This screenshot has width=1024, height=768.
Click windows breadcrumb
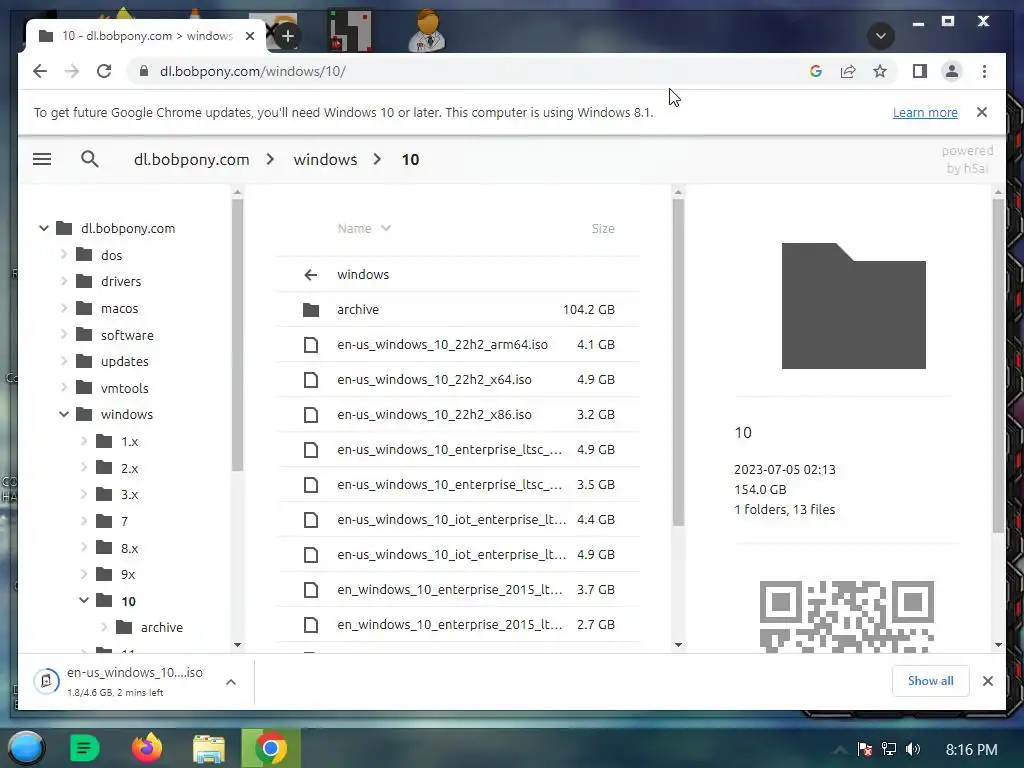click(x=325, y=159)
